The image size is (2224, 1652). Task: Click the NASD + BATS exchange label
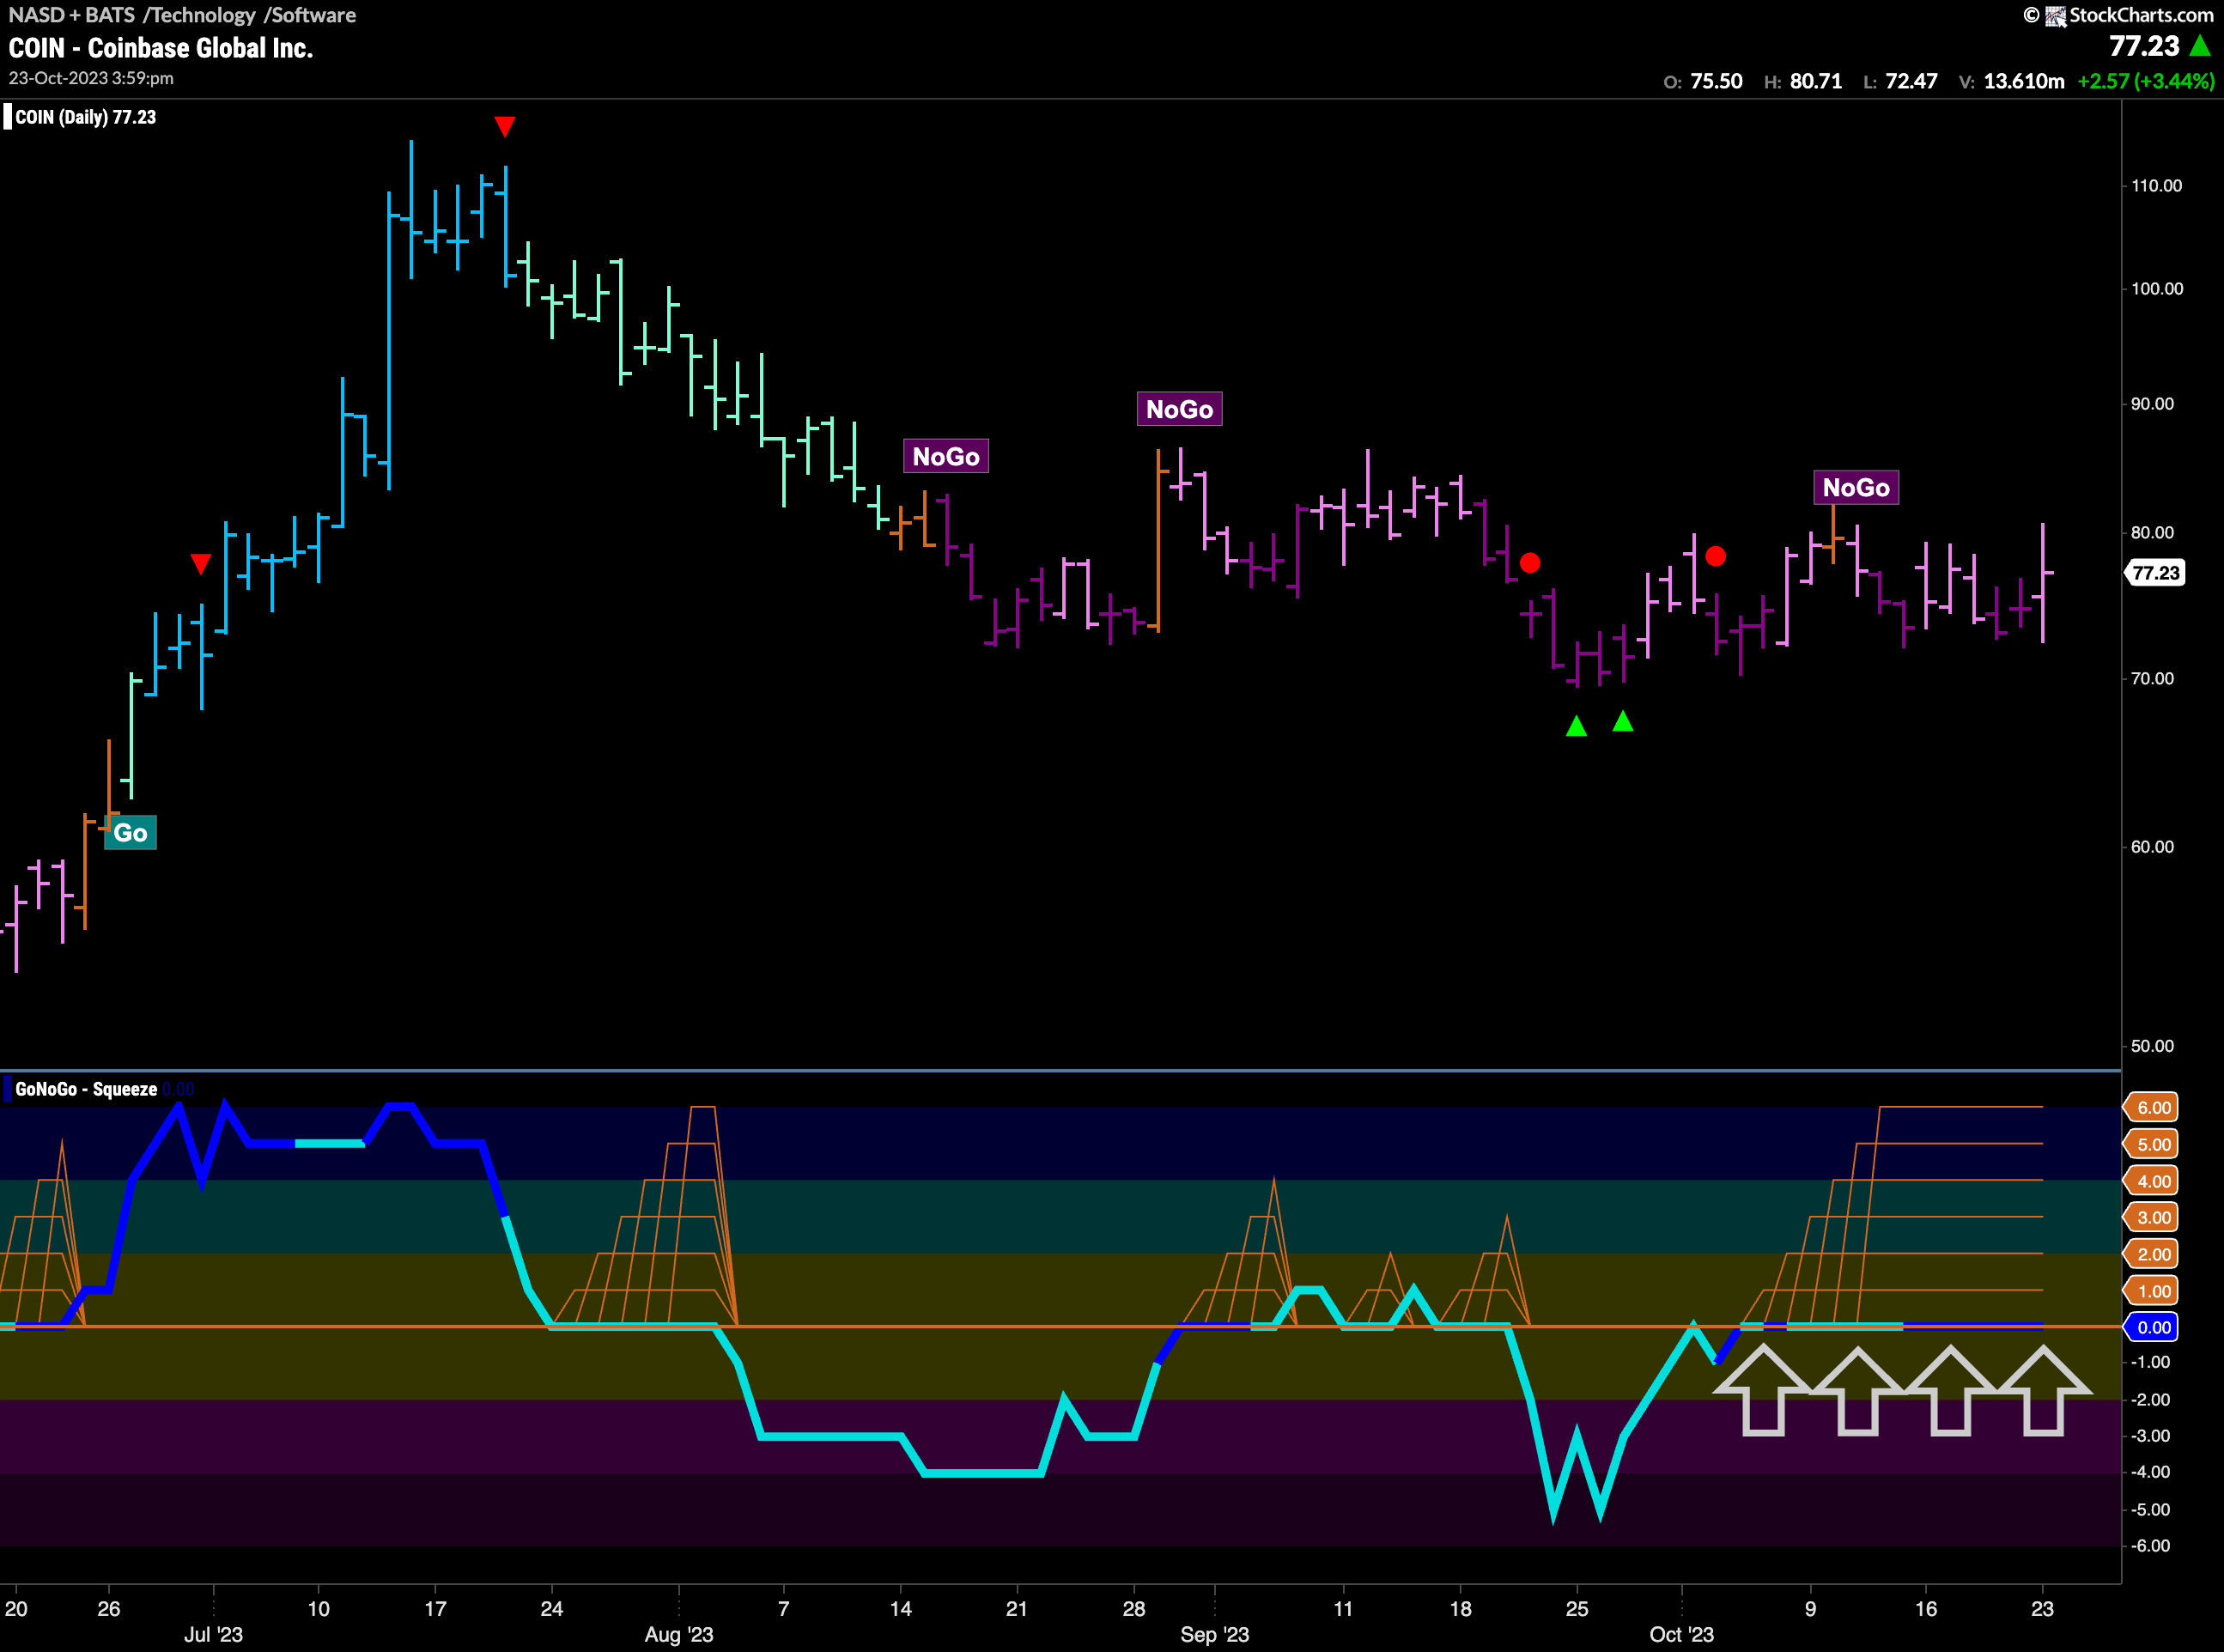pos(71,15)
